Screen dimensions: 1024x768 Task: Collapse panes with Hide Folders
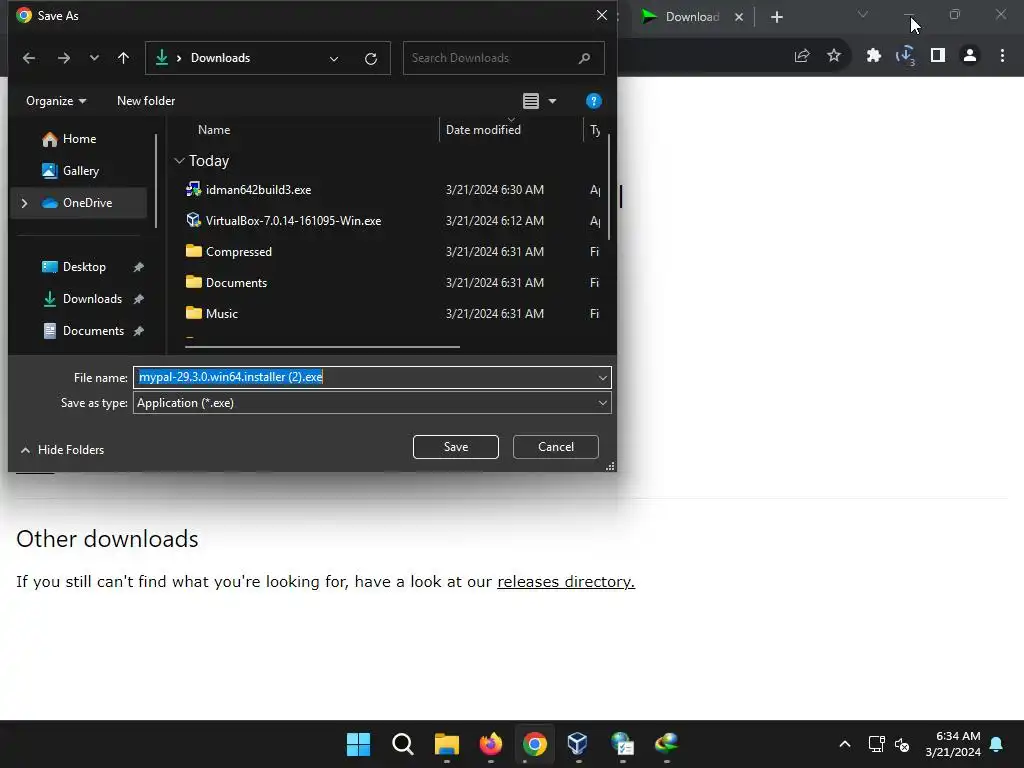pos(63,449)
